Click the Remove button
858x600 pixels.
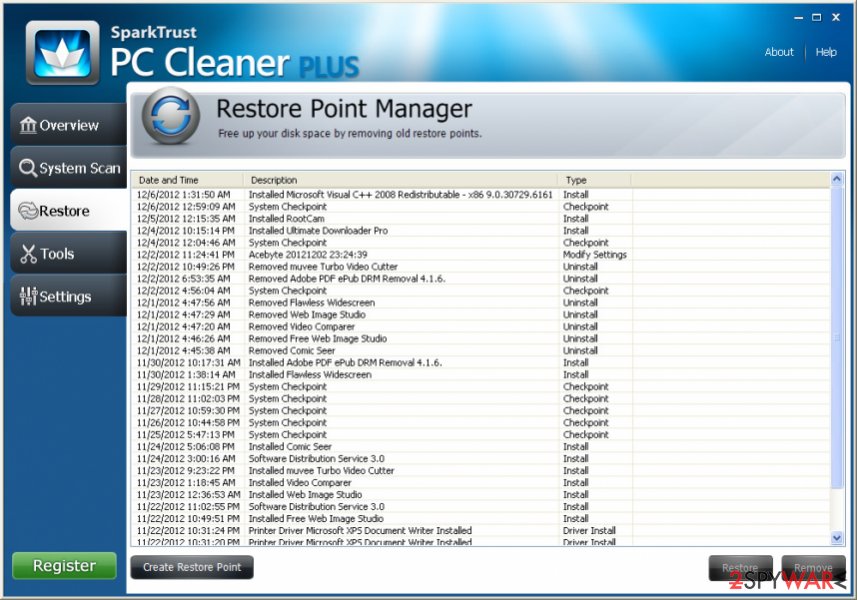(x=813, y=568)
